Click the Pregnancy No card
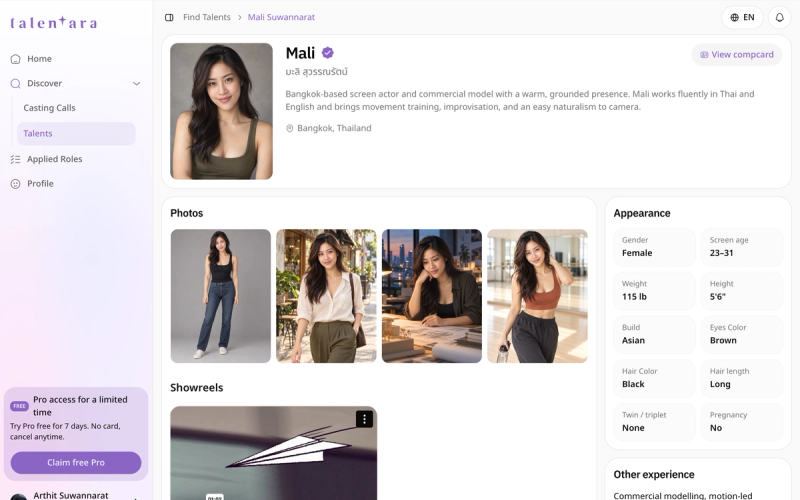Viewport: 800px width, 500px height. (742, 422)
